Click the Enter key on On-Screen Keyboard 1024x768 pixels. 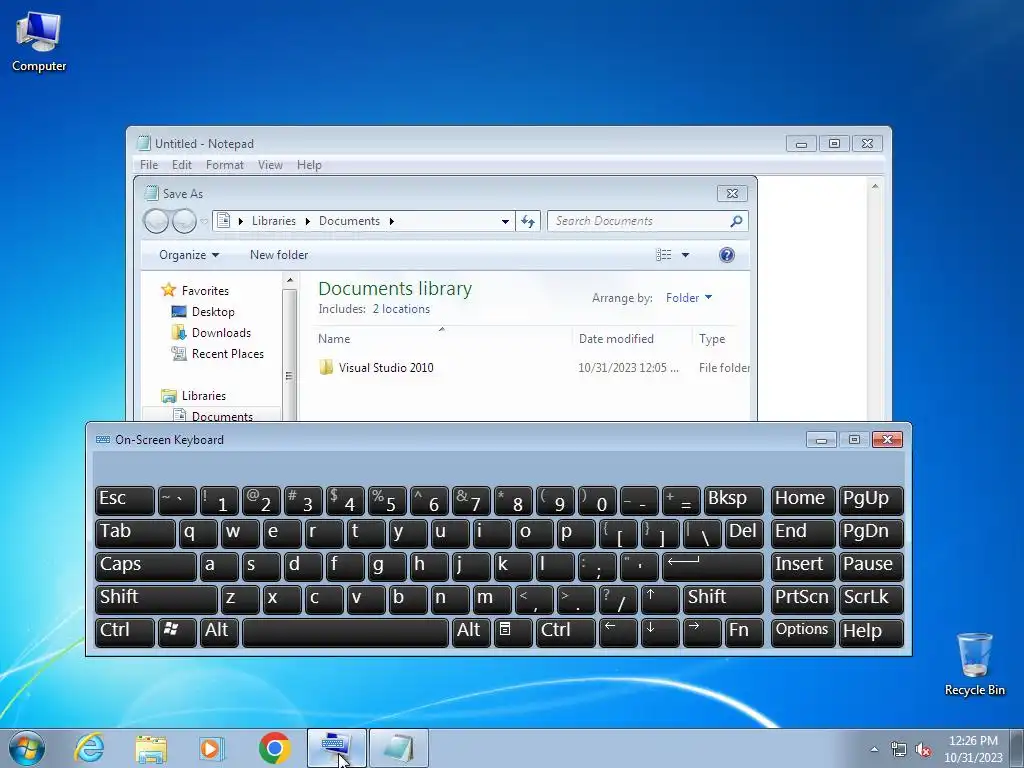click(712, 566)
